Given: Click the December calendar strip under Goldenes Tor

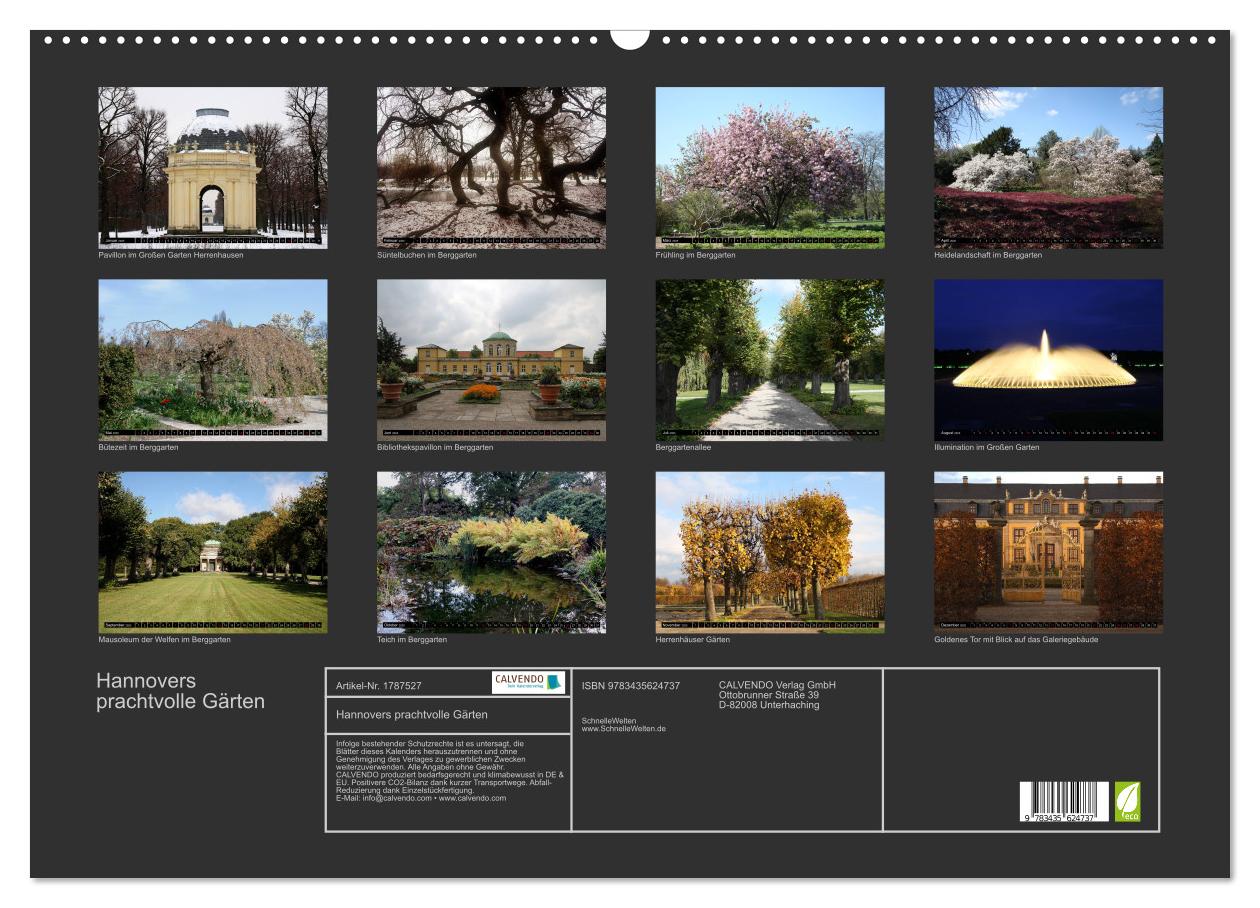Looking at the screenshot, I should point(1048,626).
